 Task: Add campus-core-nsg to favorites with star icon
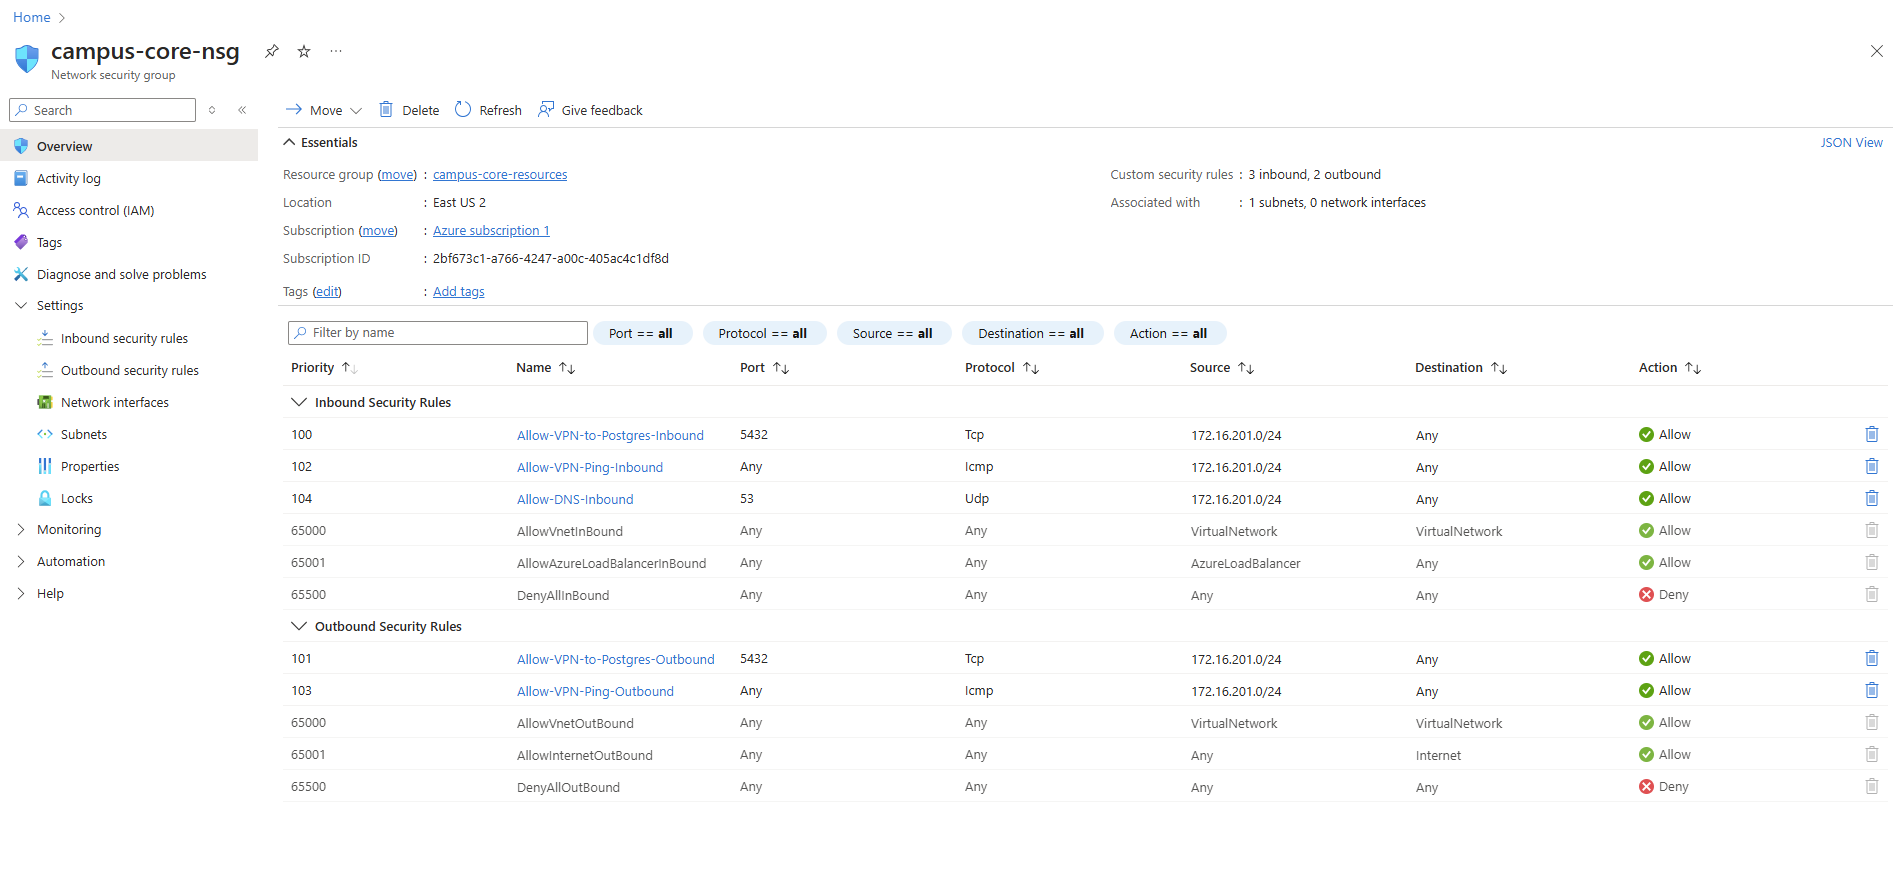pyautogui.click(x=304, y=51)
